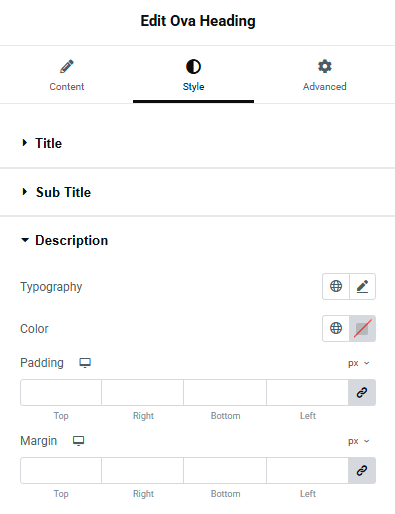395x514 pixels.
Task: Click the half-circle Style icon
Action: pos(193,66)
